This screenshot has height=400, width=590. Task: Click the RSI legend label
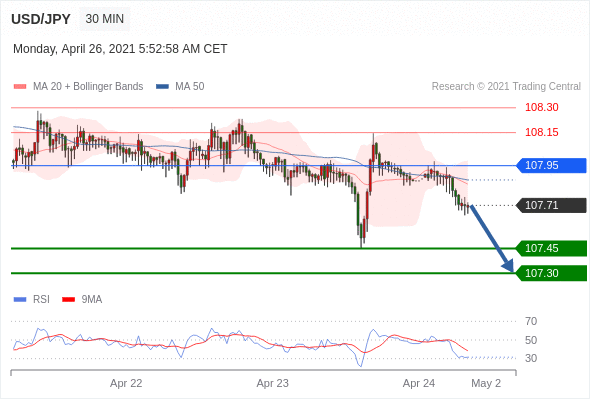click(41, 300)
